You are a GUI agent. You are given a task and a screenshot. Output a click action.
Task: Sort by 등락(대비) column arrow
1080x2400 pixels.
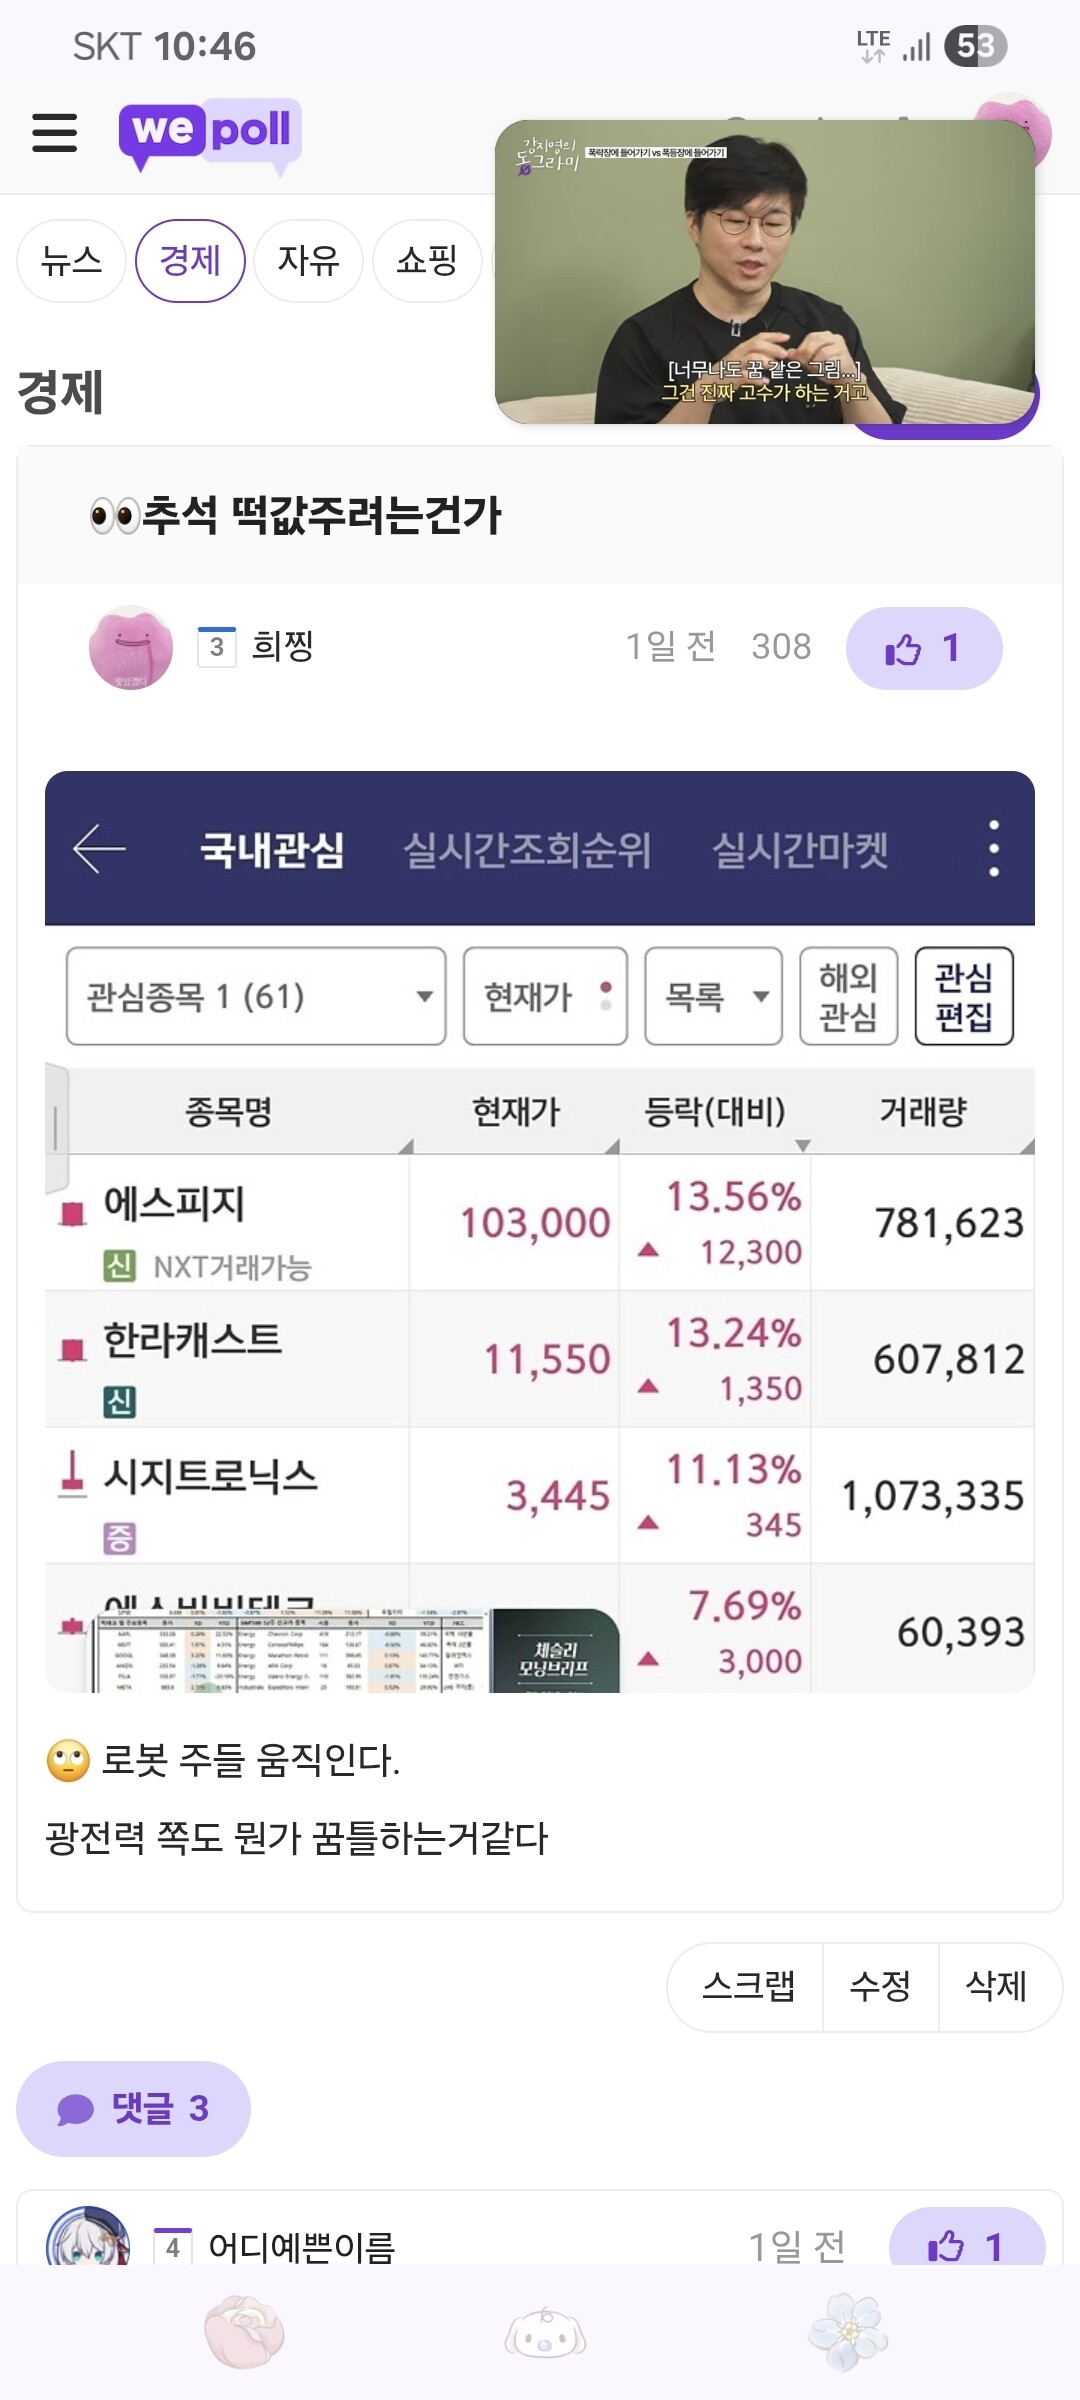click(803, 1145)
